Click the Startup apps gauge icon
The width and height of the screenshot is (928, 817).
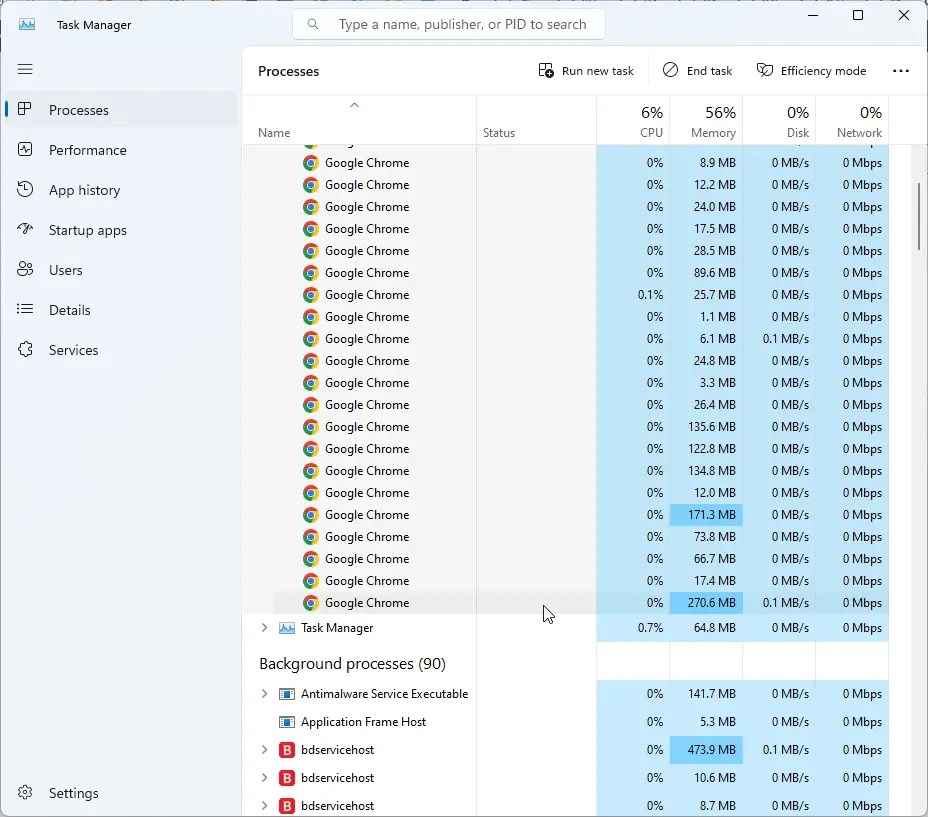pyautogui.click(x=25, y=229)
